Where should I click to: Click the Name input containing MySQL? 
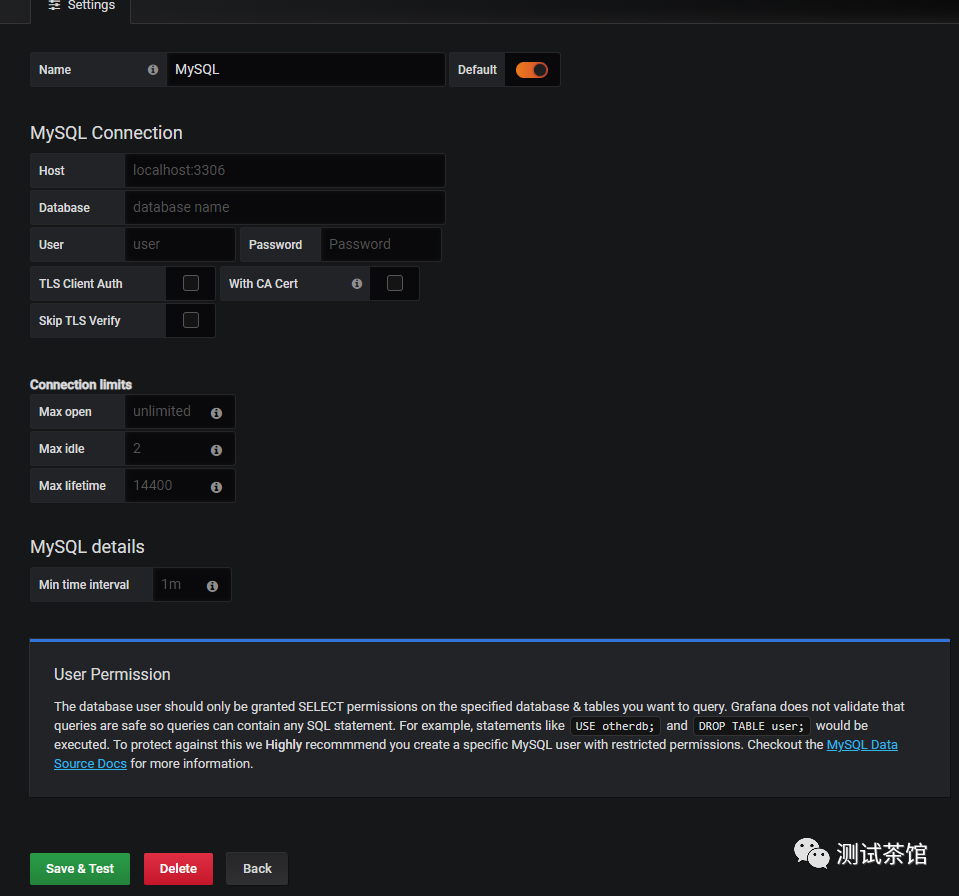coord(306,69)
